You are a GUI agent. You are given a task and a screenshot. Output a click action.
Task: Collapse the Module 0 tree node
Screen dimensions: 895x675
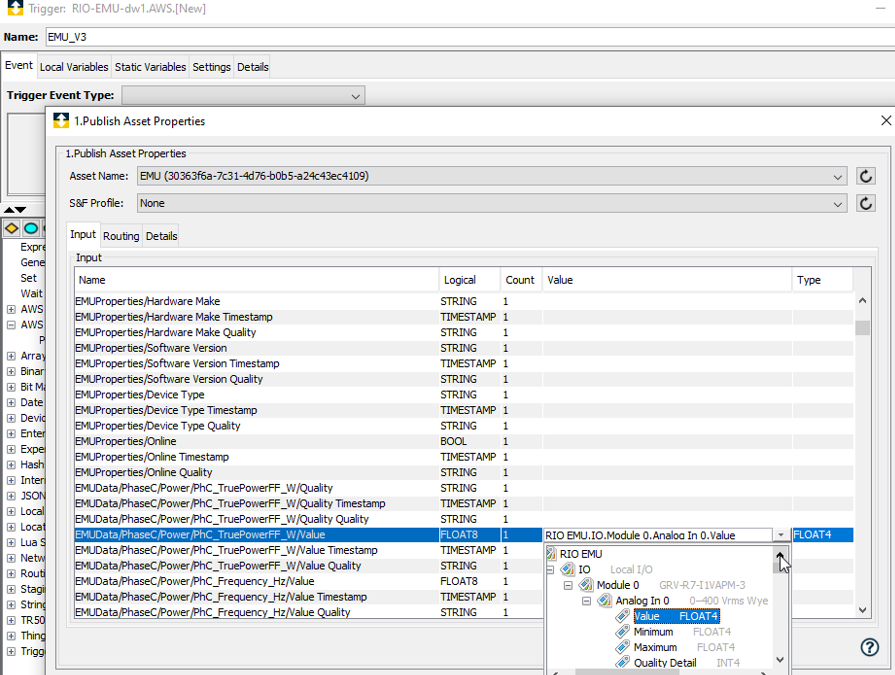(568, 585)
